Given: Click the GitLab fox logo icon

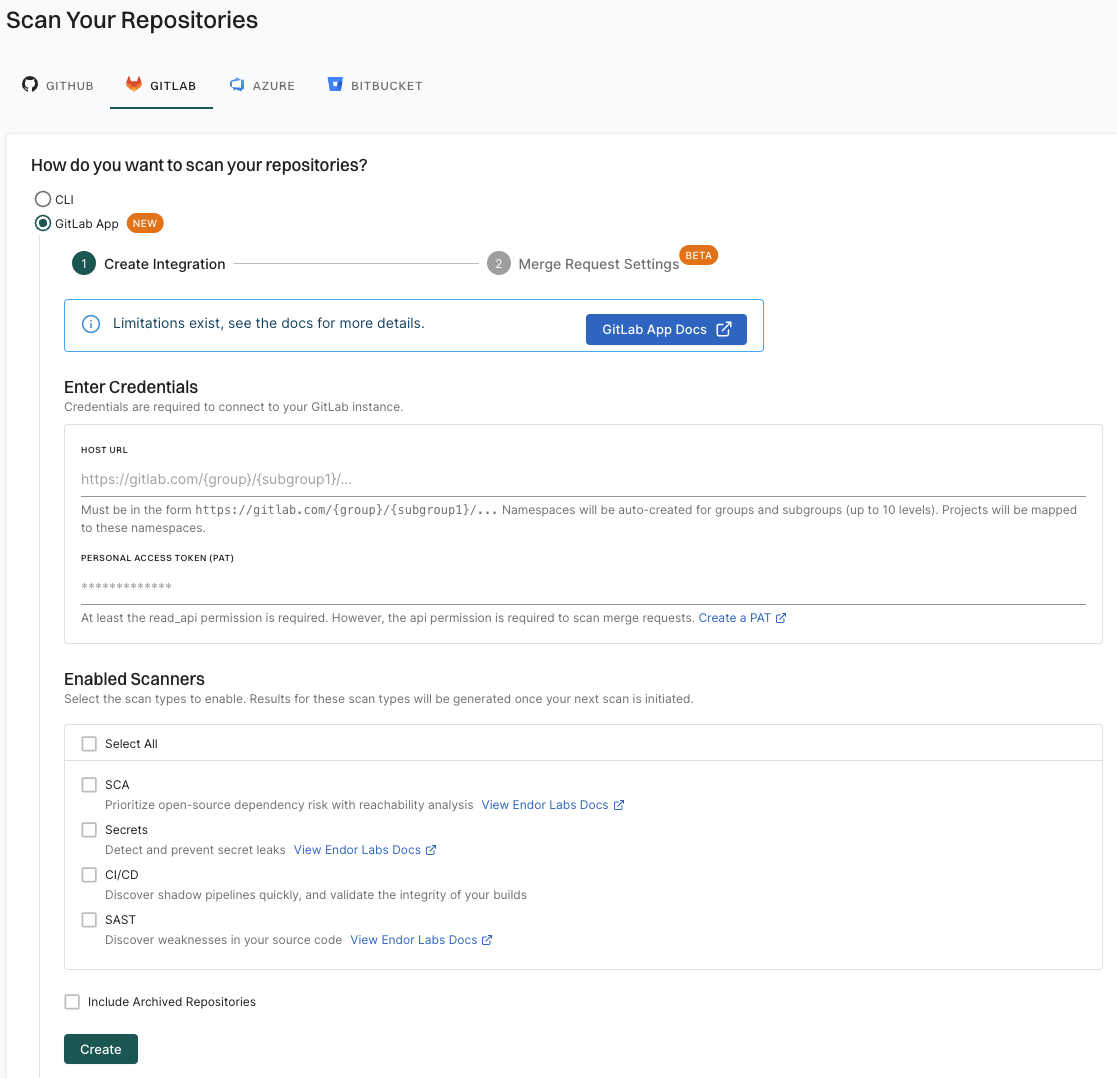Looking at the screenshot, I should 133,85.
